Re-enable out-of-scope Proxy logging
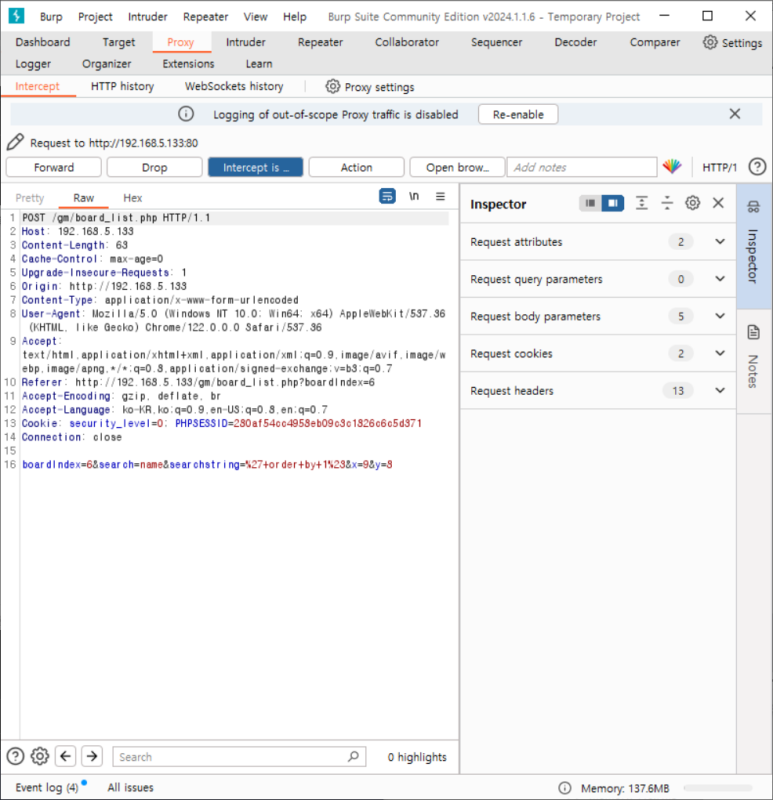This screenshot has width=773, height=800. (518, 114)
